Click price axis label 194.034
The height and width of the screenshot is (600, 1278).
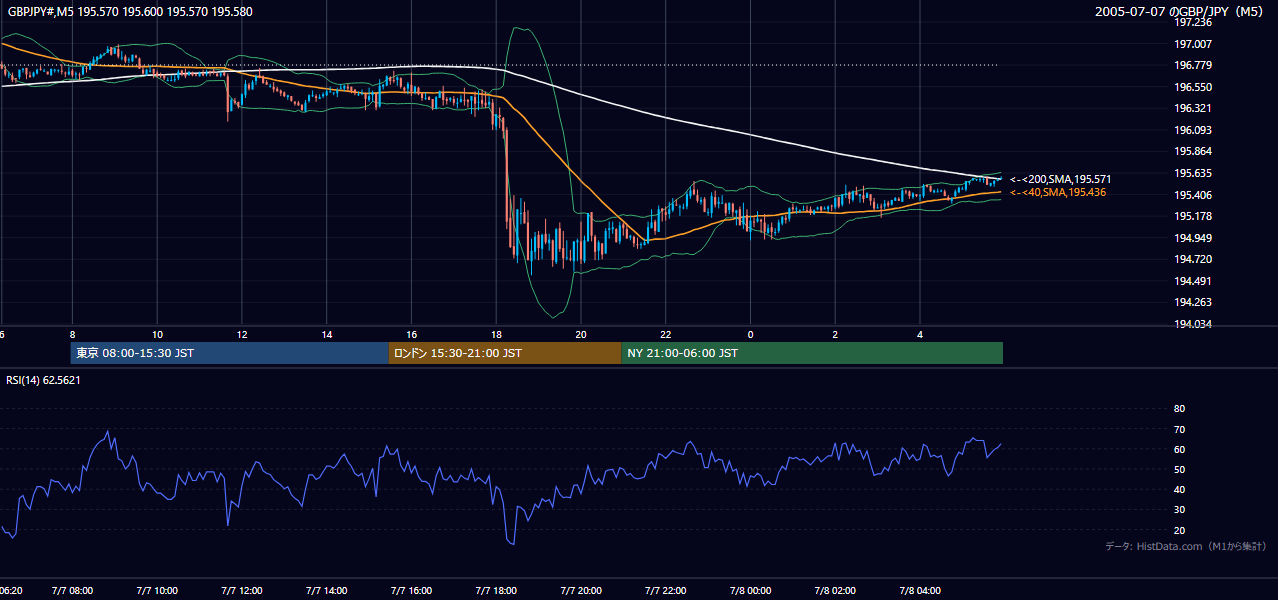click(x=1194, y=324)
